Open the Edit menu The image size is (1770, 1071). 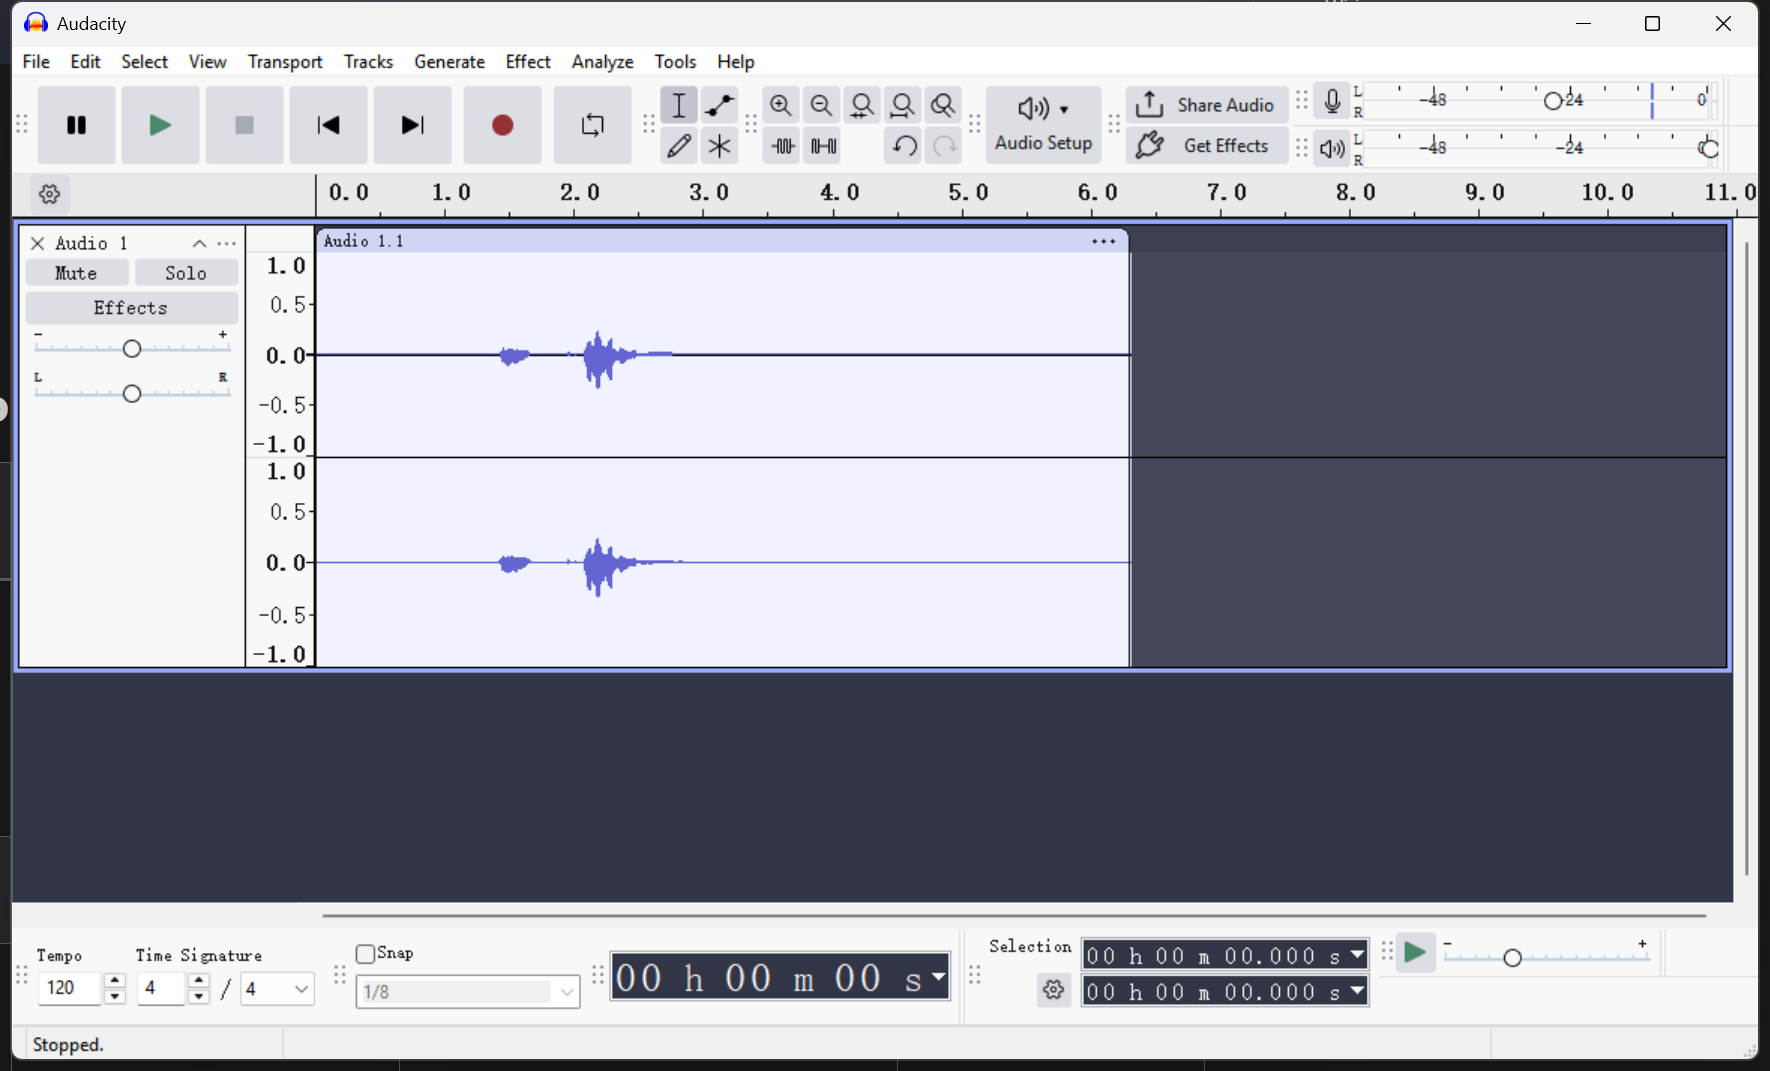tap(85, 62)
